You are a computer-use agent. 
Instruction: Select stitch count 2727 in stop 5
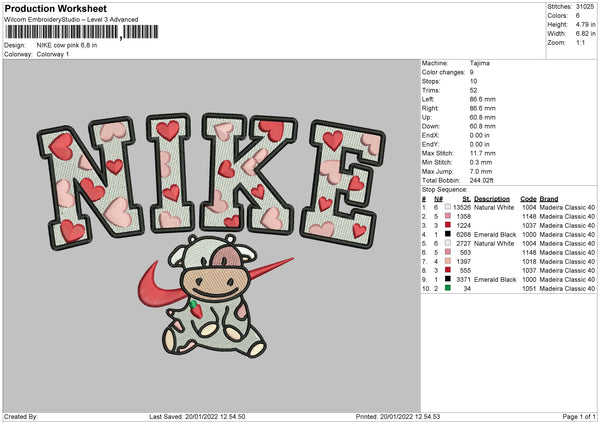coord(463,243)
